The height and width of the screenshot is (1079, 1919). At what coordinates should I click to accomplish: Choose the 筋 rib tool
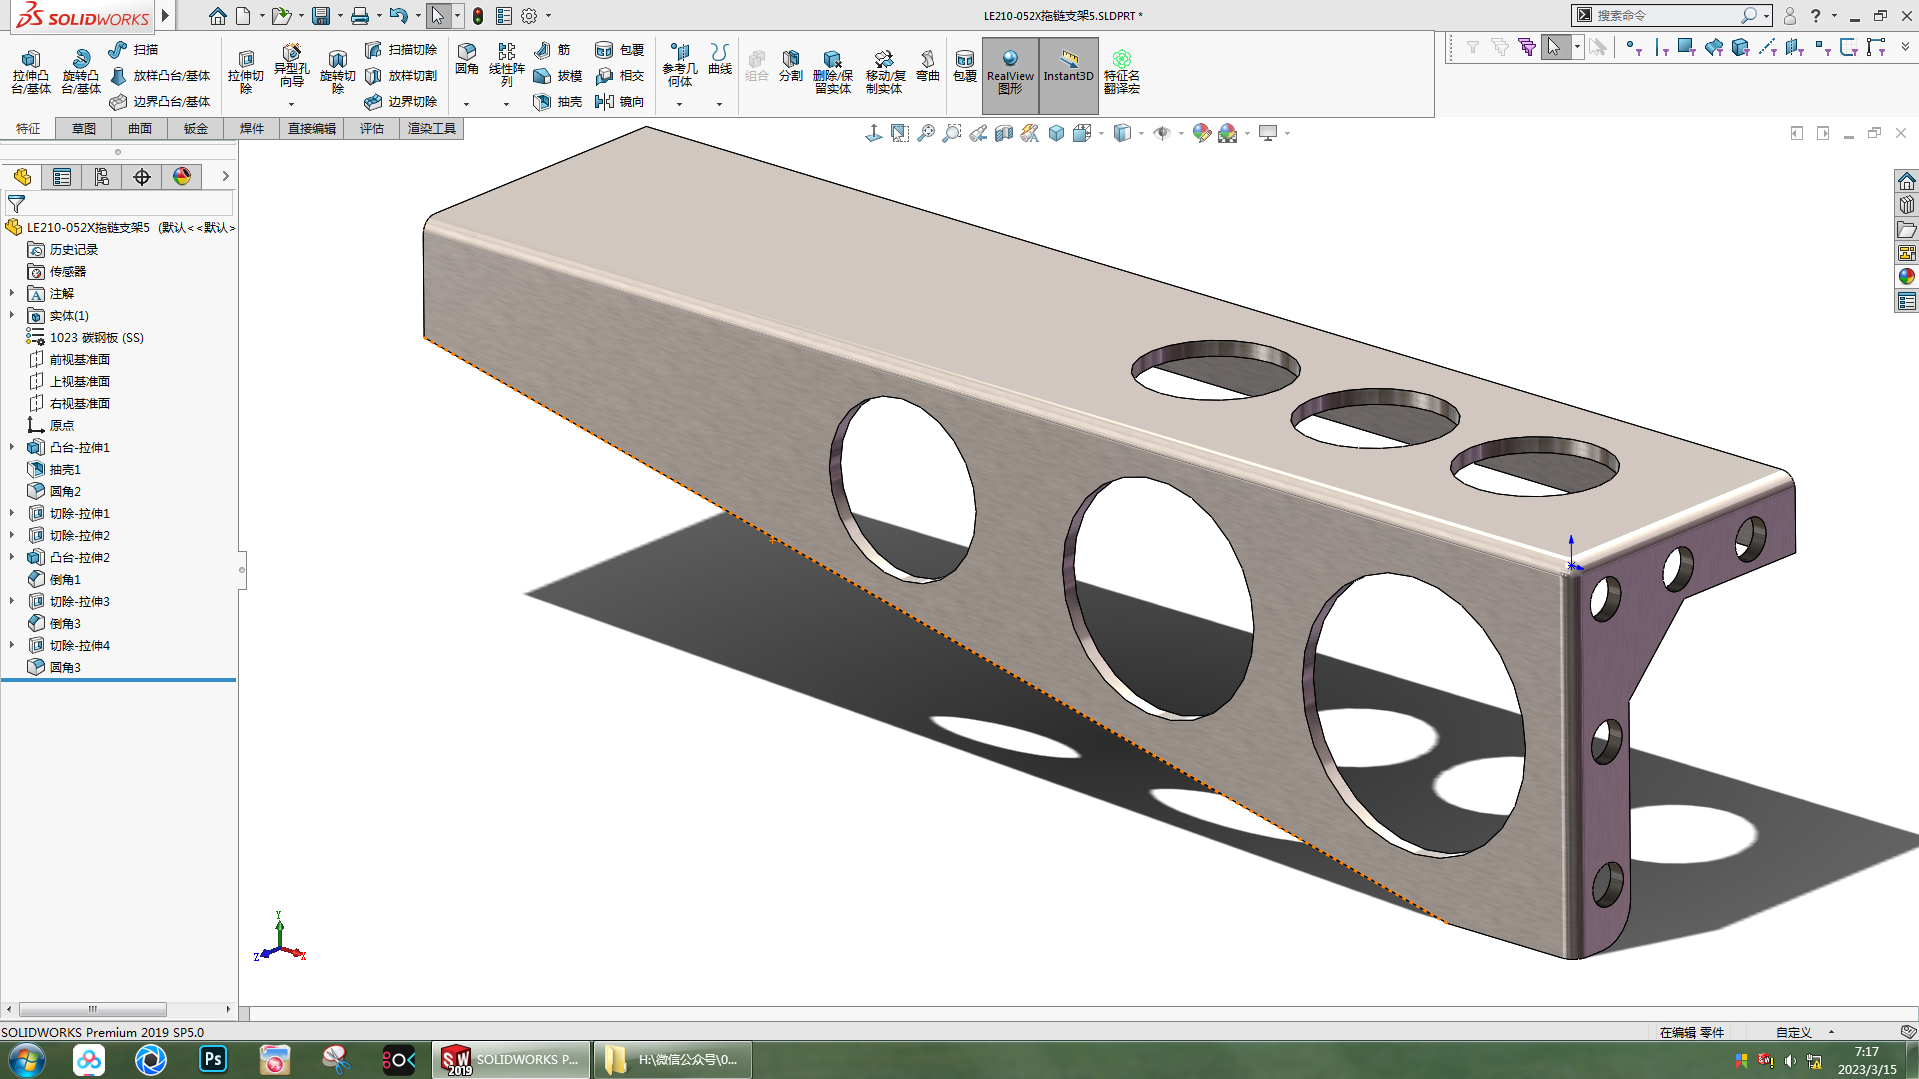(552, 49)
